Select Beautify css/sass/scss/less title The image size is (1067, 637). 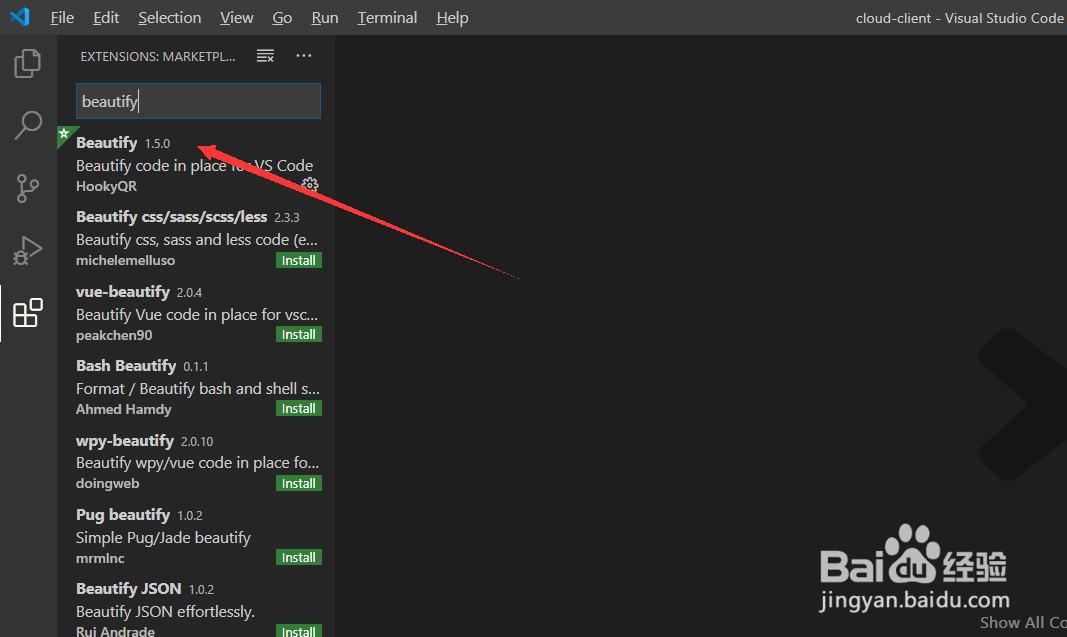point(171,217)
